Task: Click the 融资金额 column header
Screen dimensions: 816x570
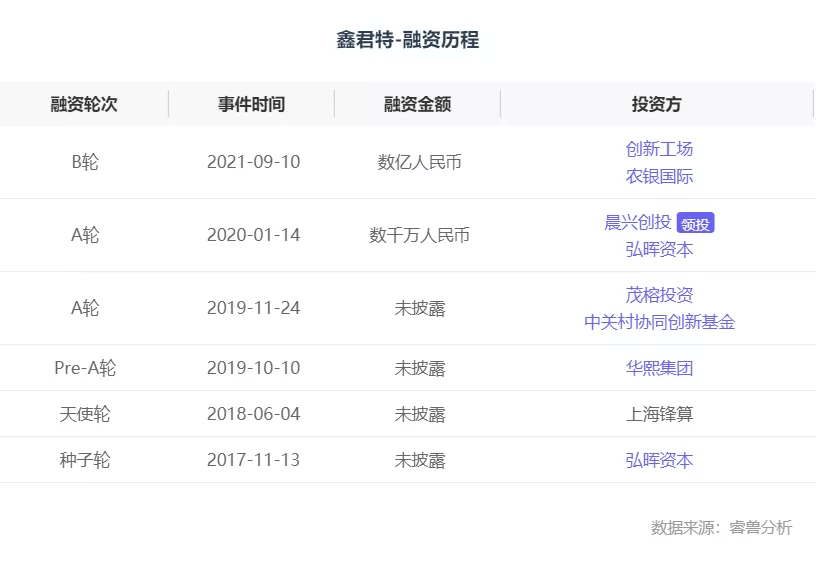Action: coord(417,104)
